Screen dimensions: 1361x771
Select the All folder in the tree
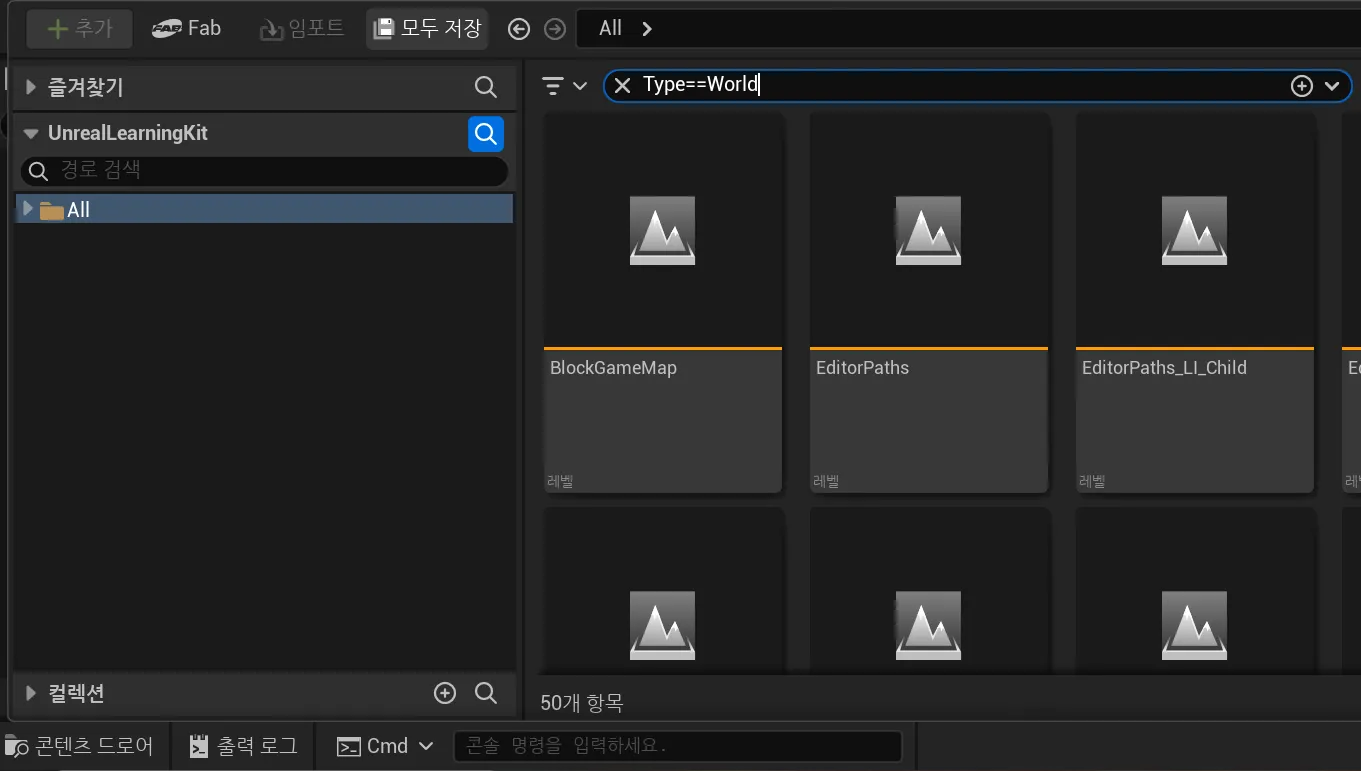tap(265, 209)
